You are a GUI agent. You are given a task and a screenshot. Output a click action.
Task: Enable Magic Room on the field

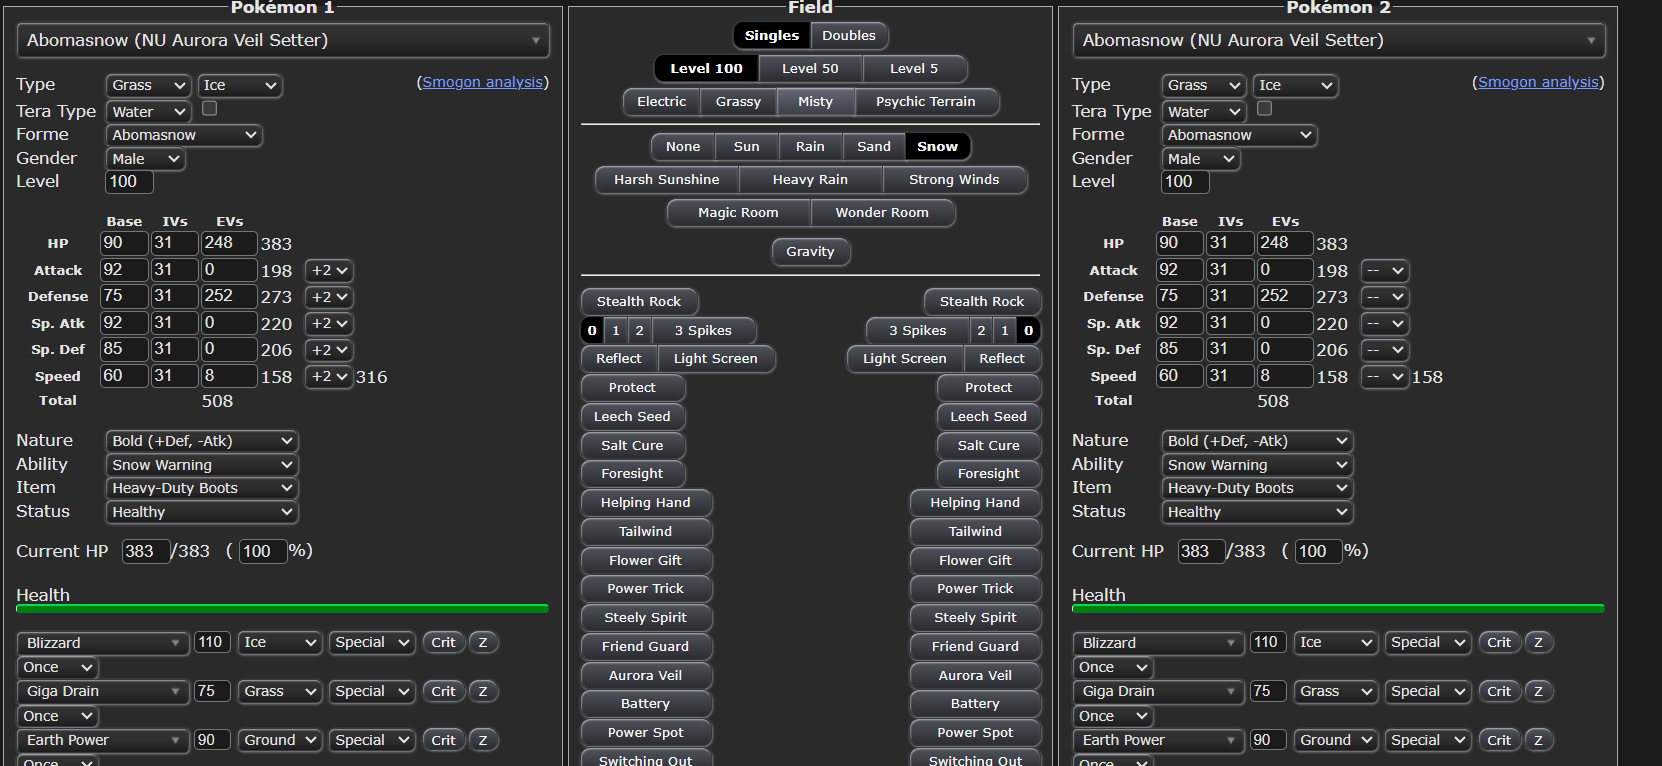[737, 213]
